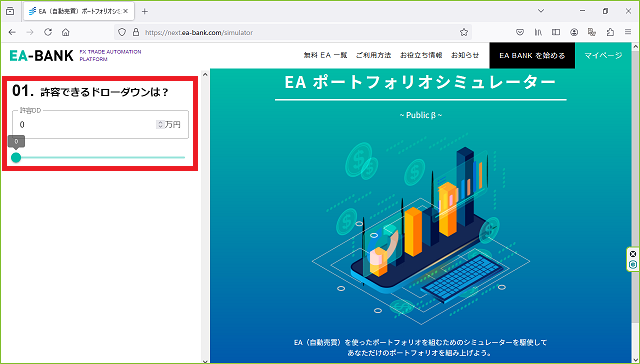Click the drawdown slider handle
The height and width of the screenshot is (364, 640).
[x=16, y=158]
